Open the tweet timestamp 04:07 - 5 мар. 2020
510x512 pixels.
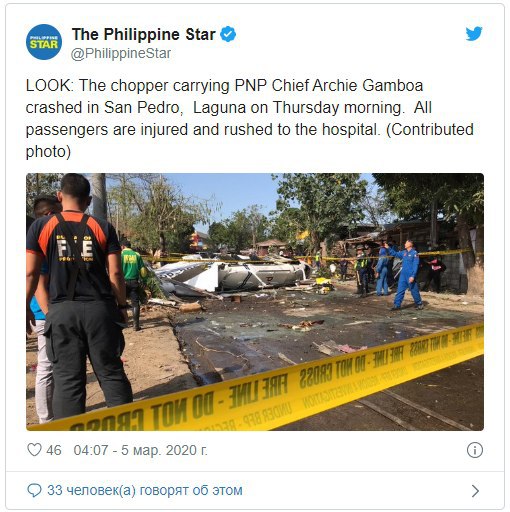pos(140,450)
